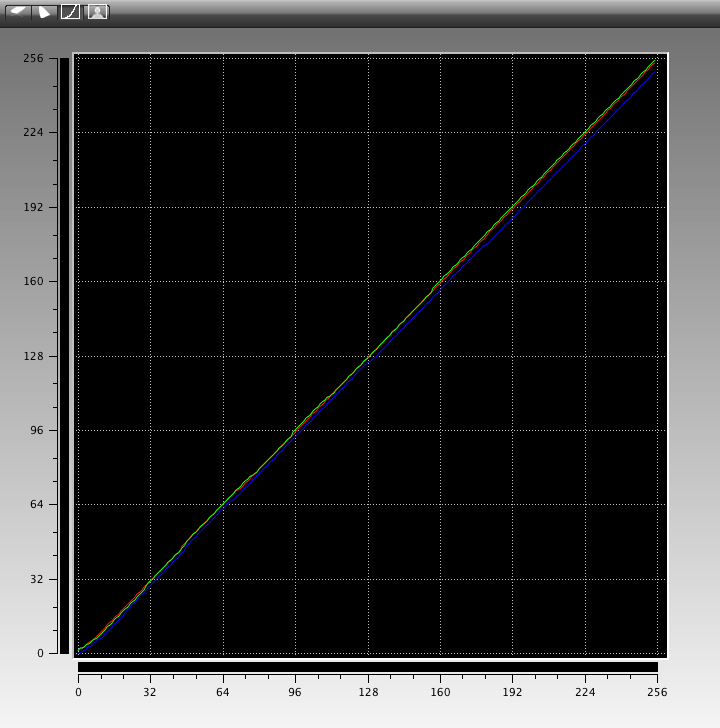Click the 32 label on the vertical axis

coord(36,579)
